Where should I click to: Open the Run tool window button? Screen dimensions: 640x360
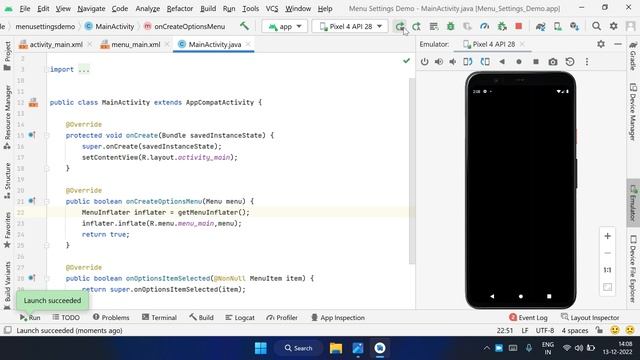(30, 318)
